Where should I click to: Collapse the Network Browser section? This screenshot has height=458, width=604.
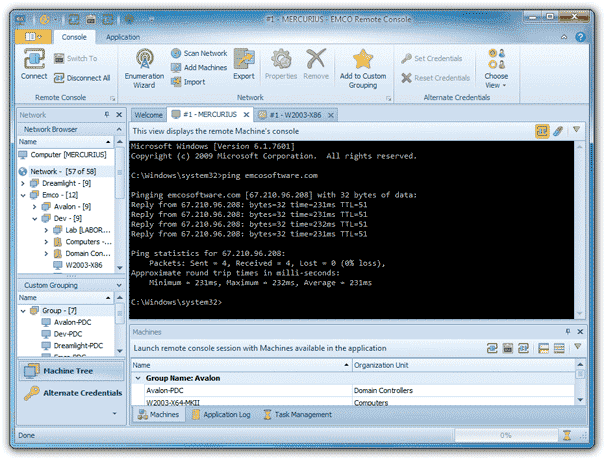click(x=119, y=129)
